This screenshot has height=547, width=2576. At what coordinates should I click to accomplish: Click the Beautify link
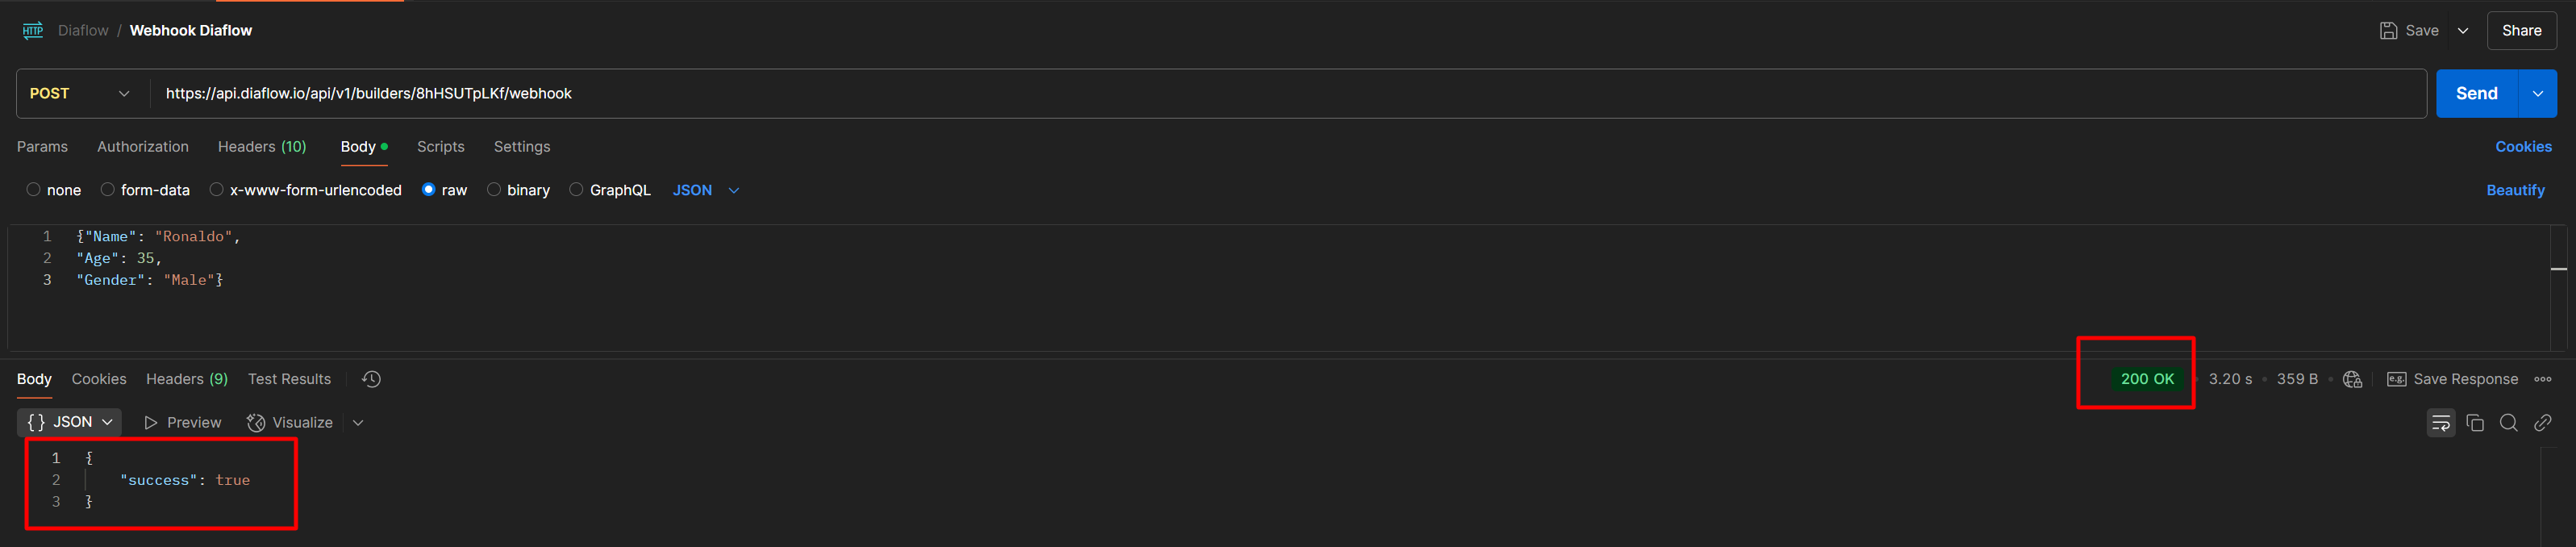[2515, 190]
